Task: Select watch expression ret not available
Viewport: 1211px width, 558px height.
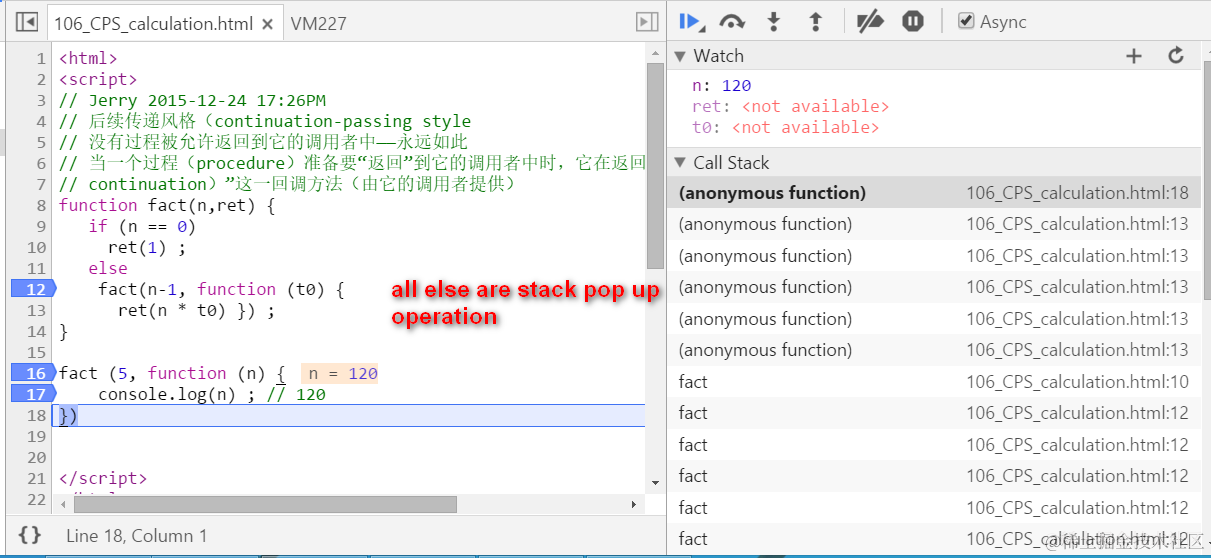Action: pyautogui.click(x=790, y=106)
